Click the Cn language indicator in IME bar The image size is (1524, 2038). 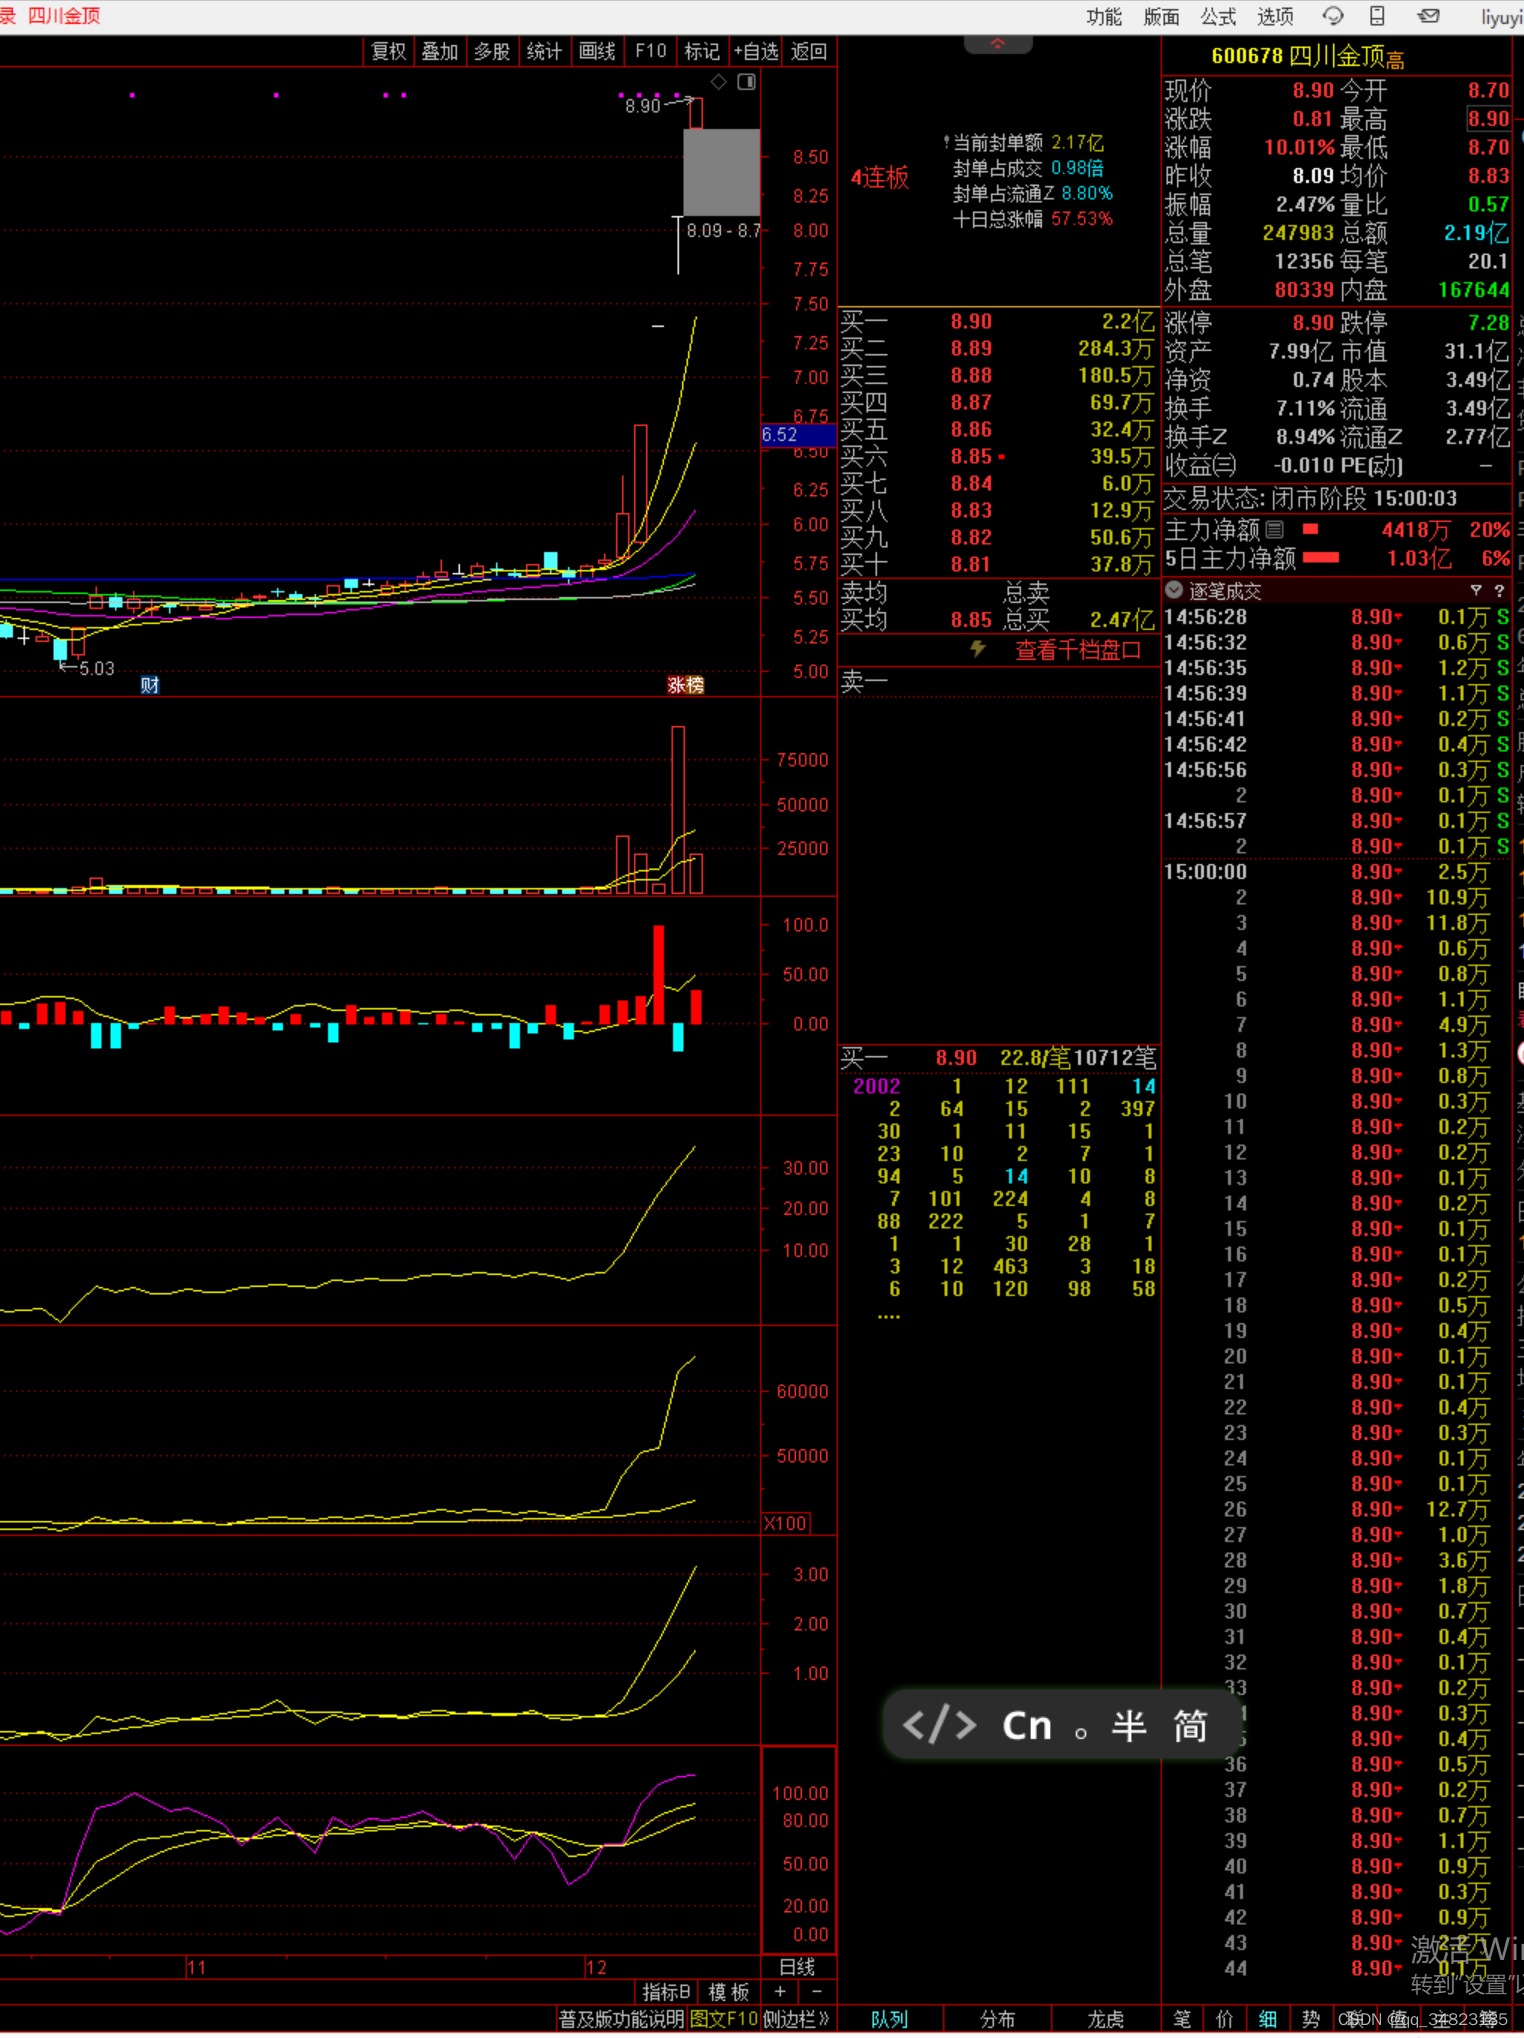pyautogui.click(x=1027, y=1726)
